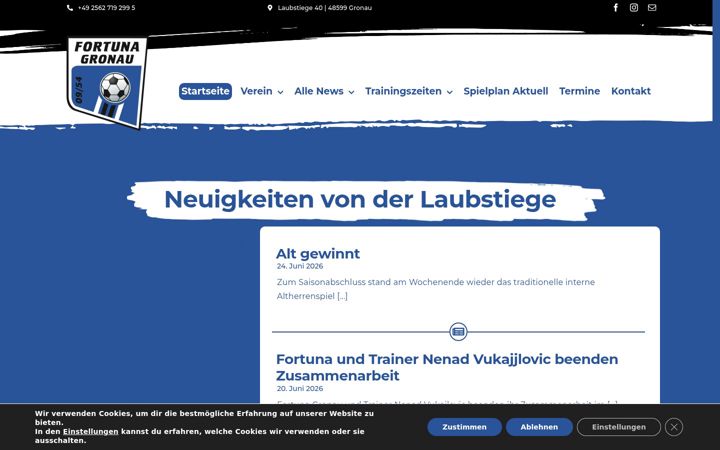Click the news separator icon between articles
Image resolution: width=720 pixels, height=450 pixels.
pyautogui.click(x=458, y=332)
